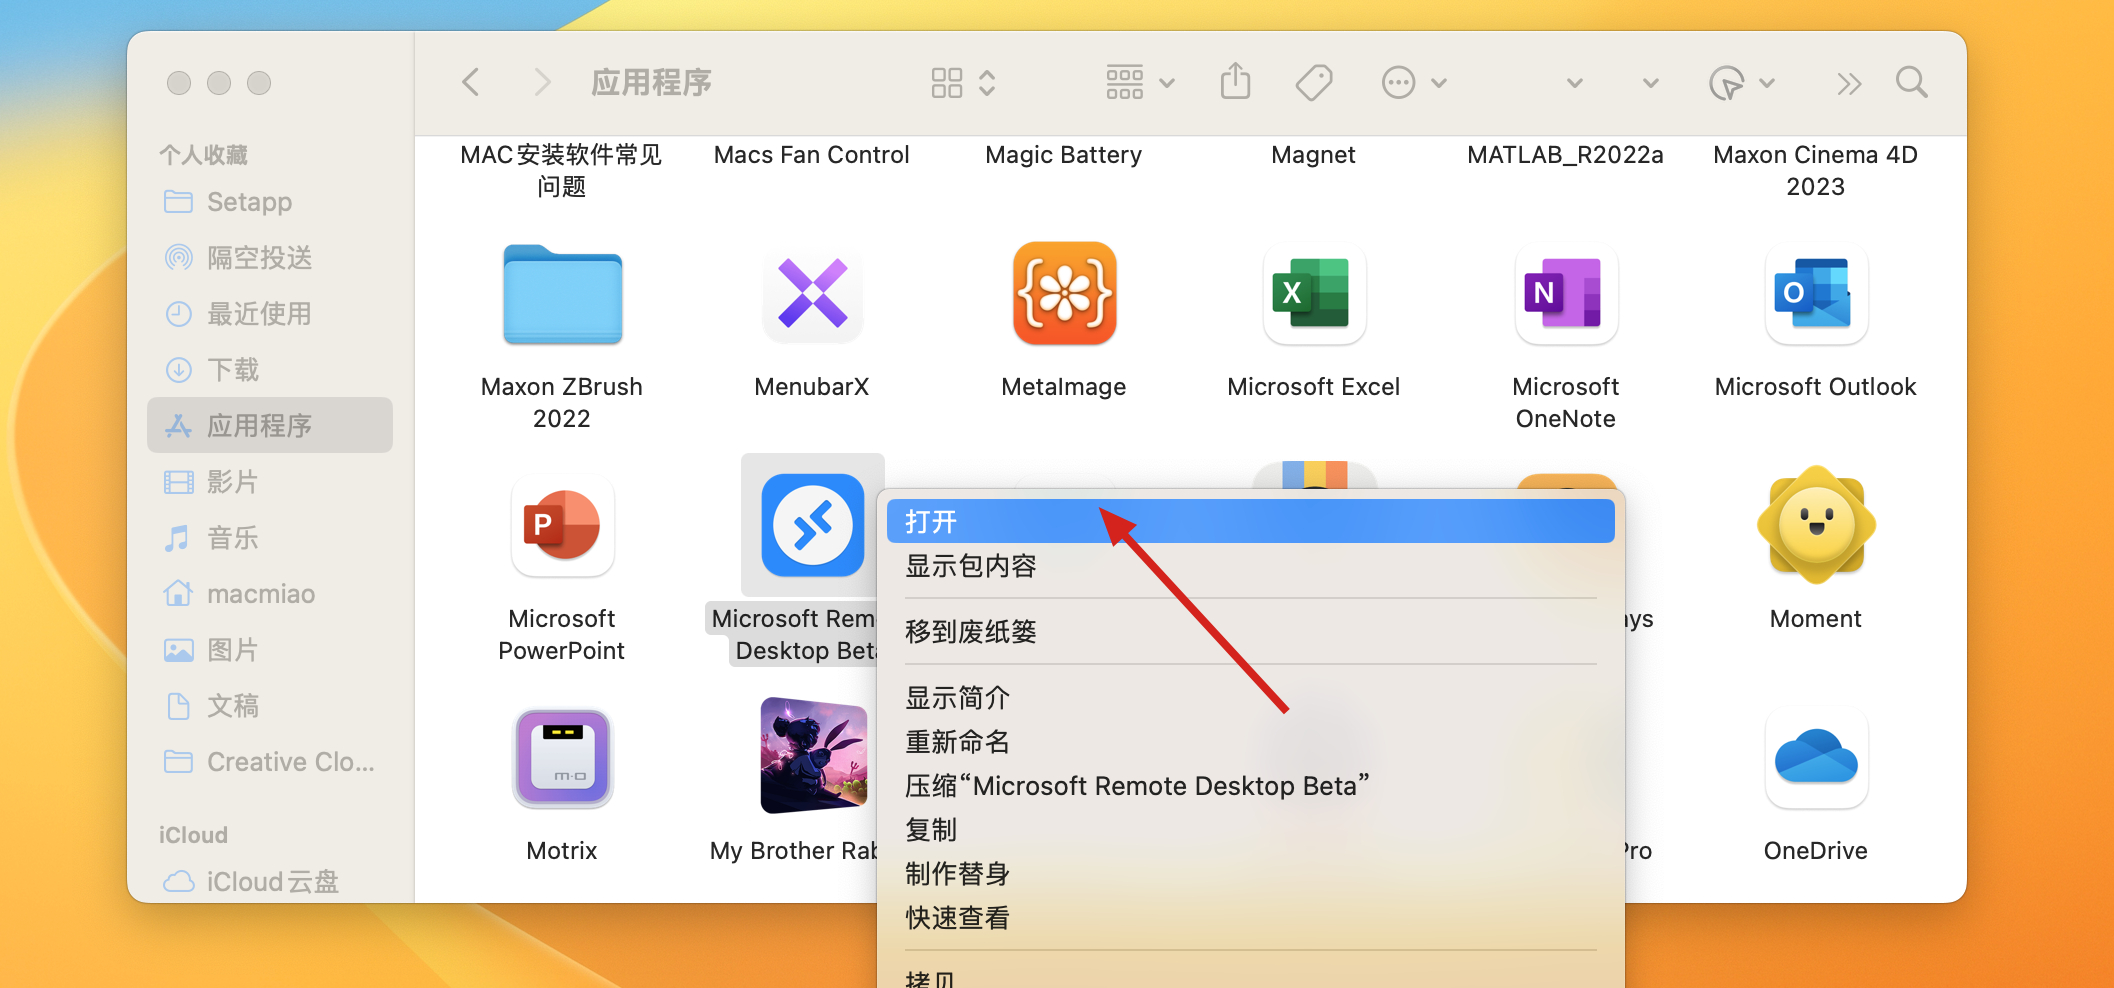Click the Microsoft Outlook icon
The image size is (2114, 988).
[x=1815, y=294]
